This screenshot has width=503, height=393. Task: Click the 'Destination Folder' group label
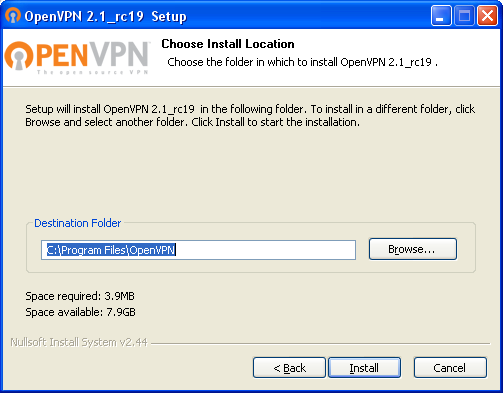[x=77, y=223]
